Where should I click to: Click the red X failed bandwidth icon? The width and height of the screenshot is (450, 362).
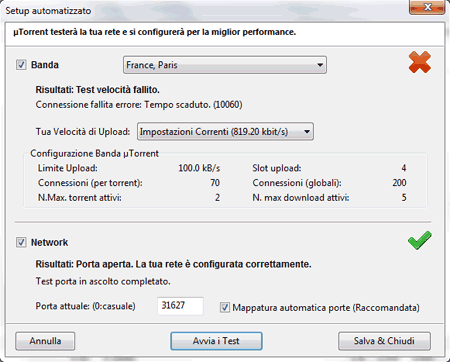[420, 62]
